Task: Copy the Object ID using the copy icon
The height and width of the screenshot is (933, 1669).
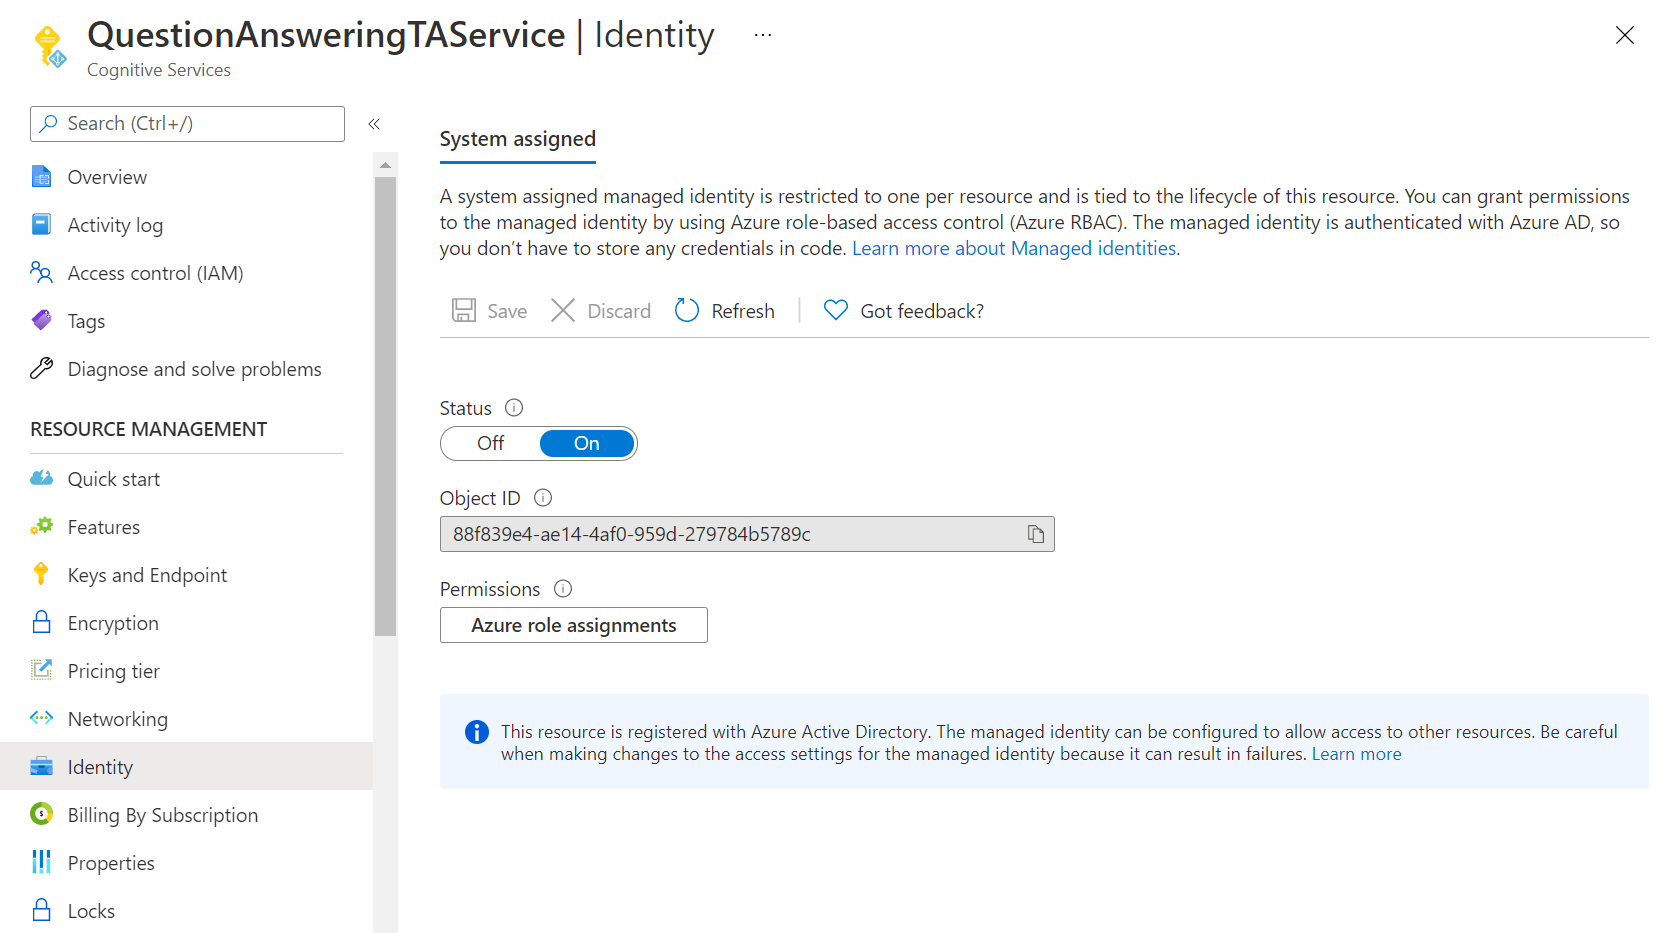Action: pos(1035,533)
